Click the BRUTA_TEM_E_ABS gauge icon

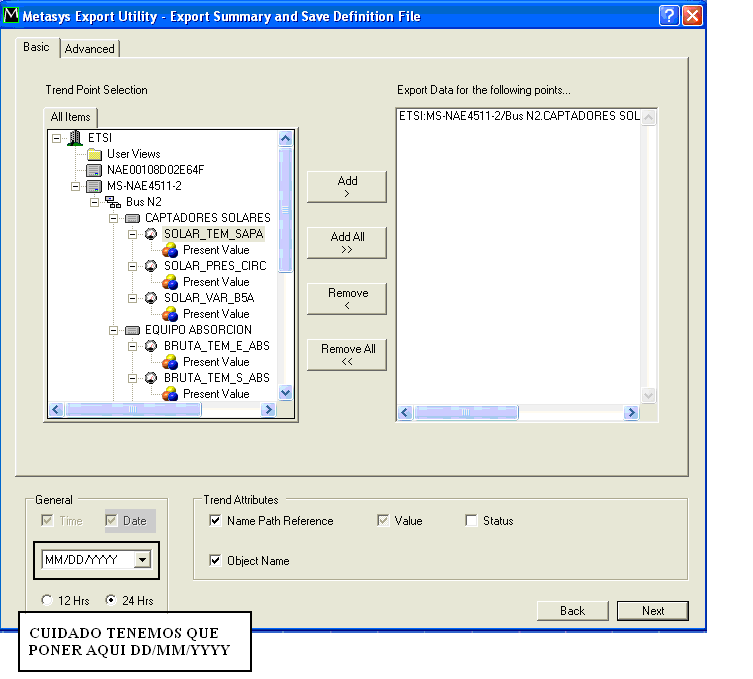(151, 346)
